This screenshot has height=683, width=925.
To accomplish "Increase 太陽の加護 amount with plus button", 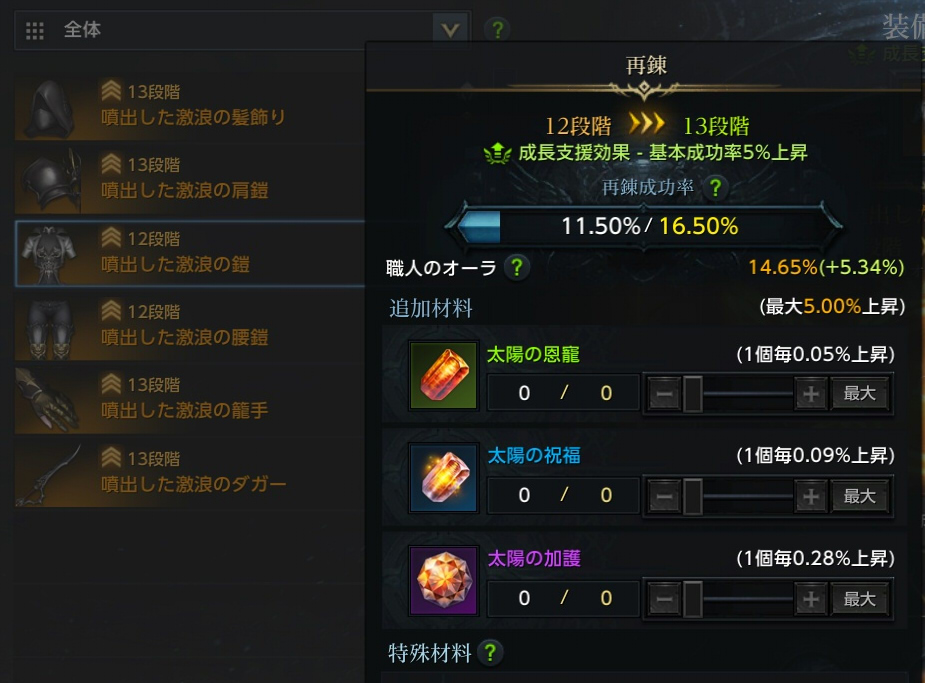I will (x=811, y=599).
